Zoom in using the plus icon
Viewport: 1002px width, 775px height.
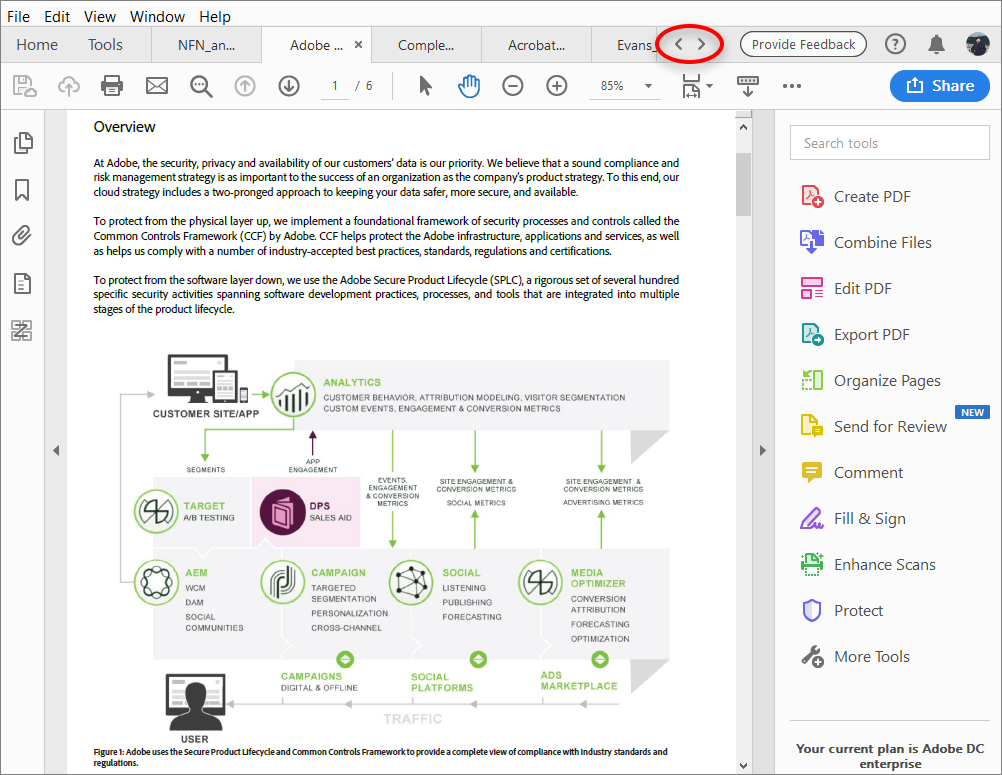pyautogui.click(x=556, y=86)
